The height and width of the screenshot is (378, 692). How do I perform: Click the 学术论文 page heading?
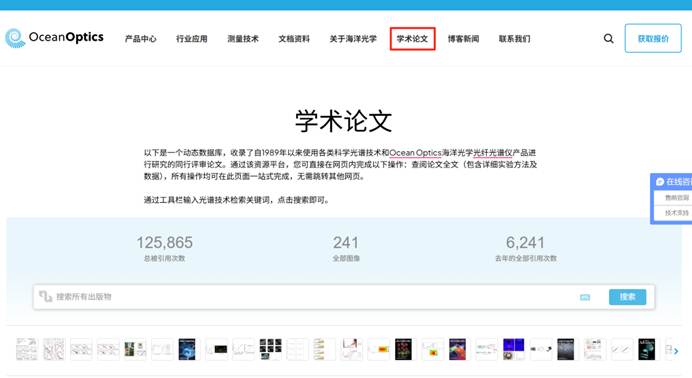[344, 121]
